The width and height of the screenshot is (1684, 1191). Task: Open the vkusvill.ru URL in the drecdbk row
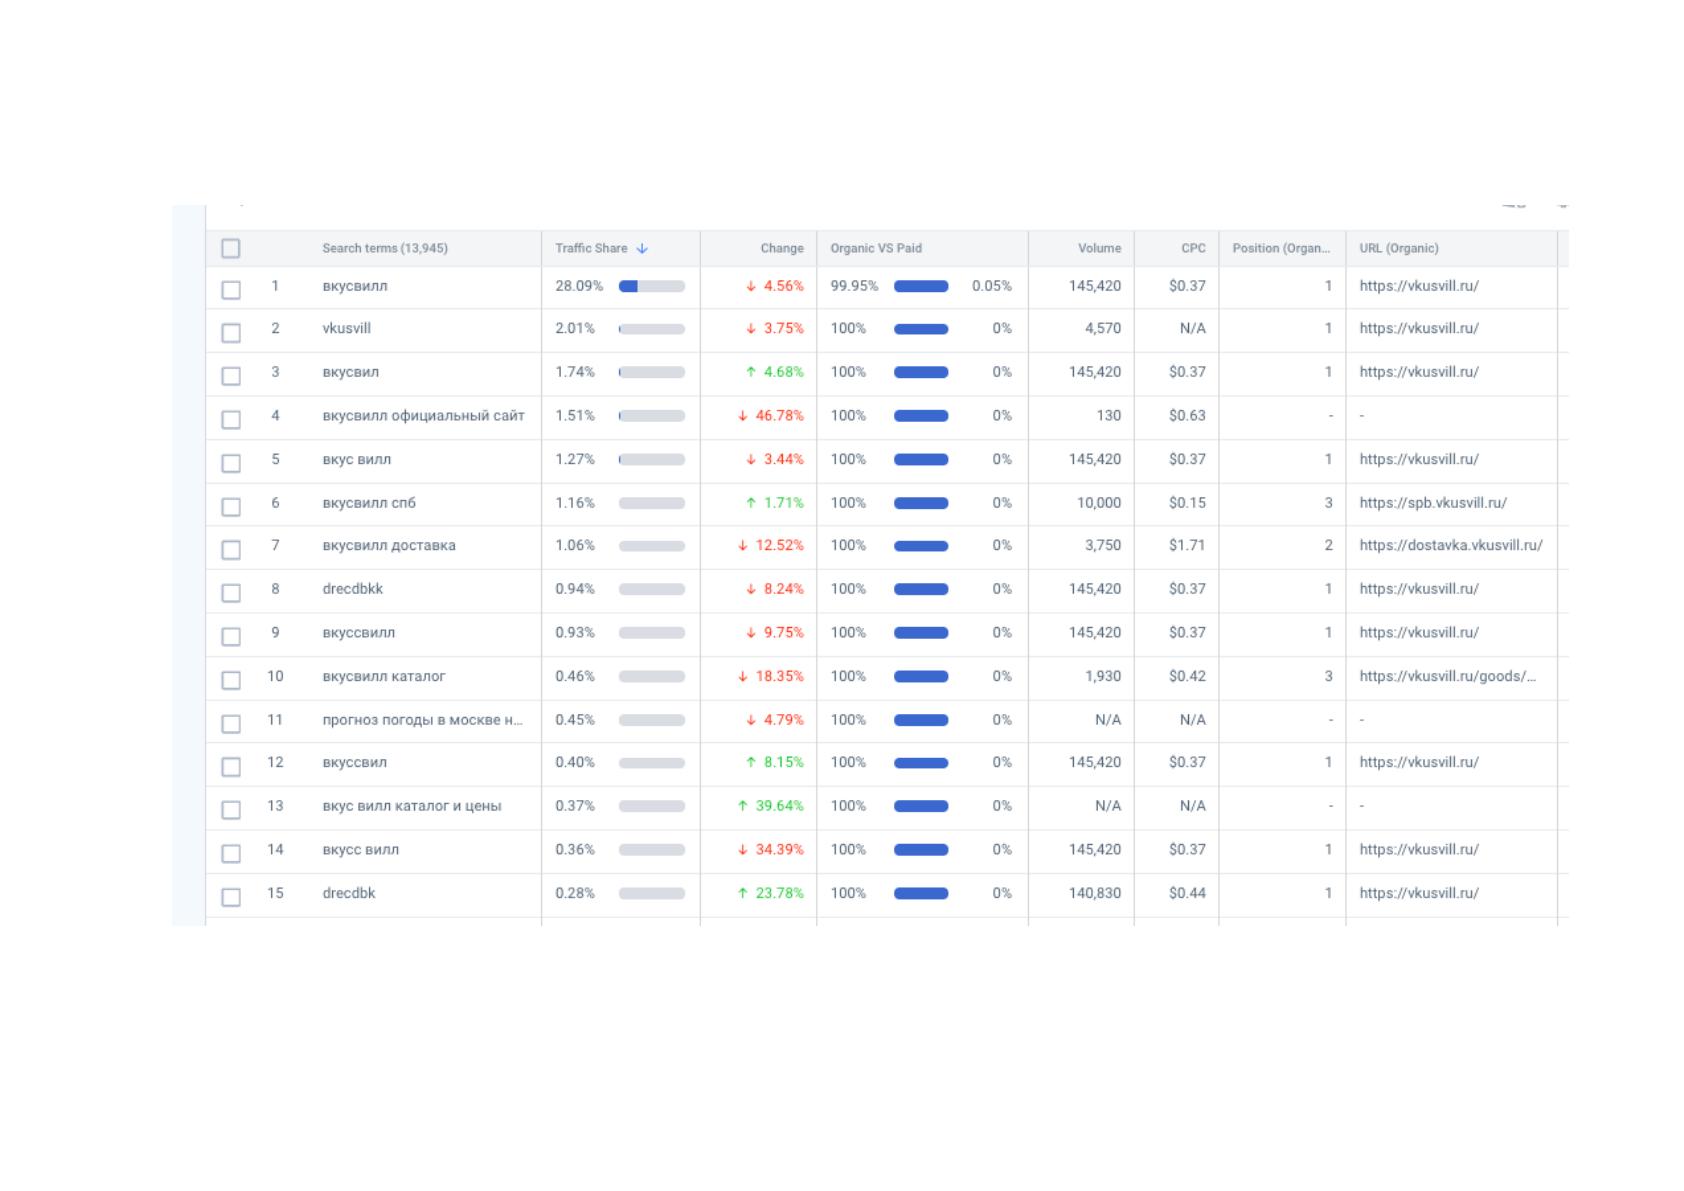click(x=1419, y=894)
